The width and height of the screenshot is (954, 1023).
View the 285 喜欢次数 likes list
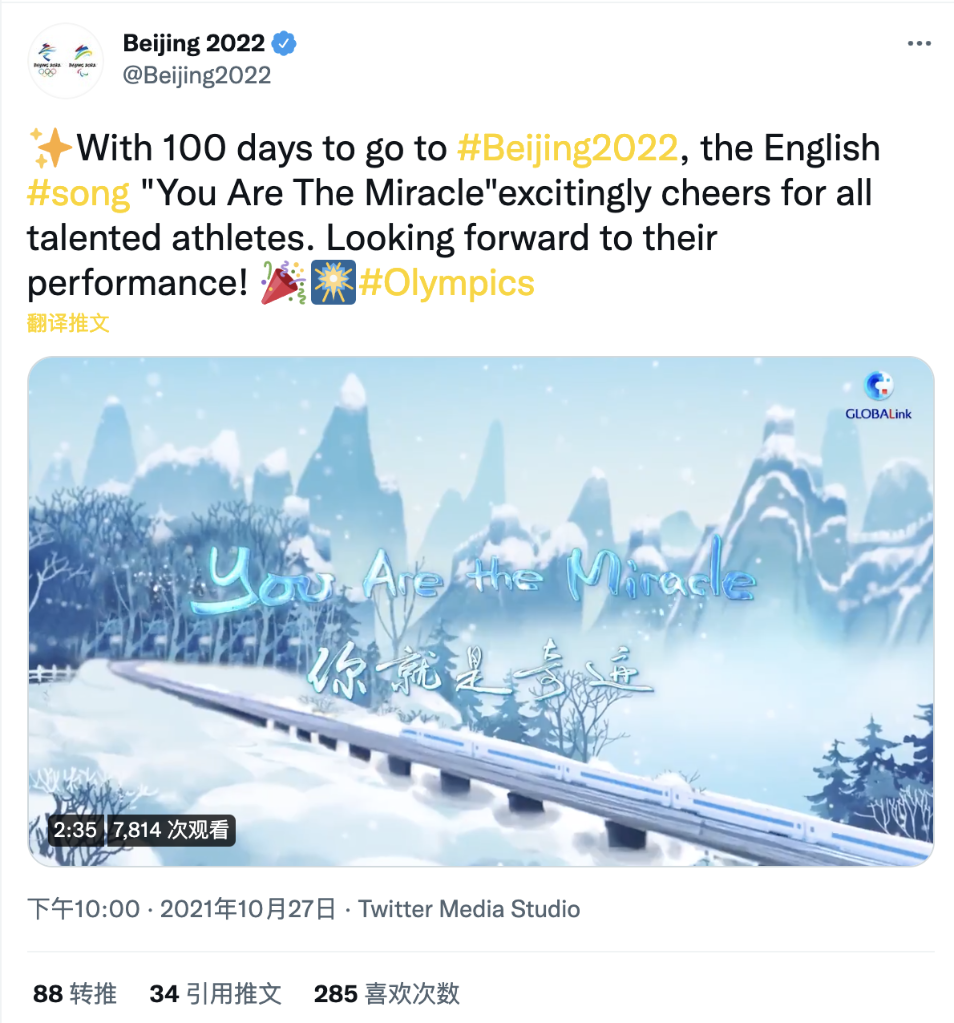[386, 993]
